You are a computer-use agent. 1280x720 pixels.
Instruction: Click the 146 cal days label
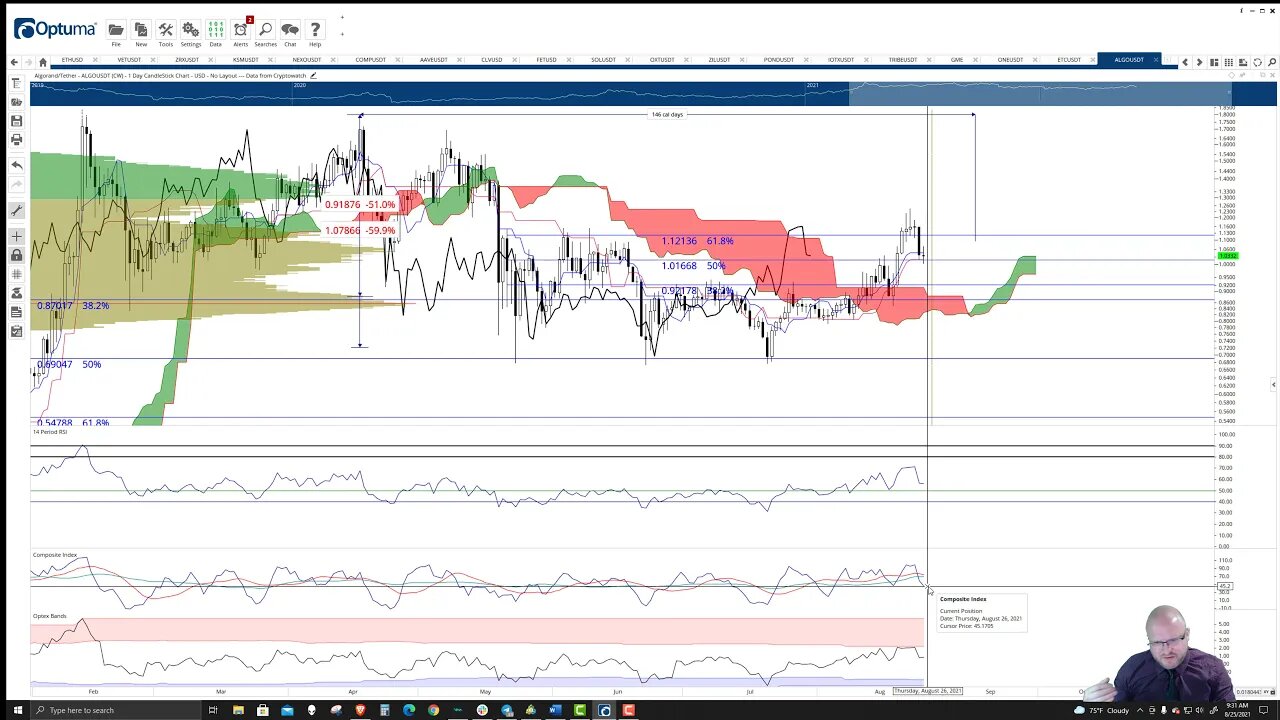click(667, 115)
